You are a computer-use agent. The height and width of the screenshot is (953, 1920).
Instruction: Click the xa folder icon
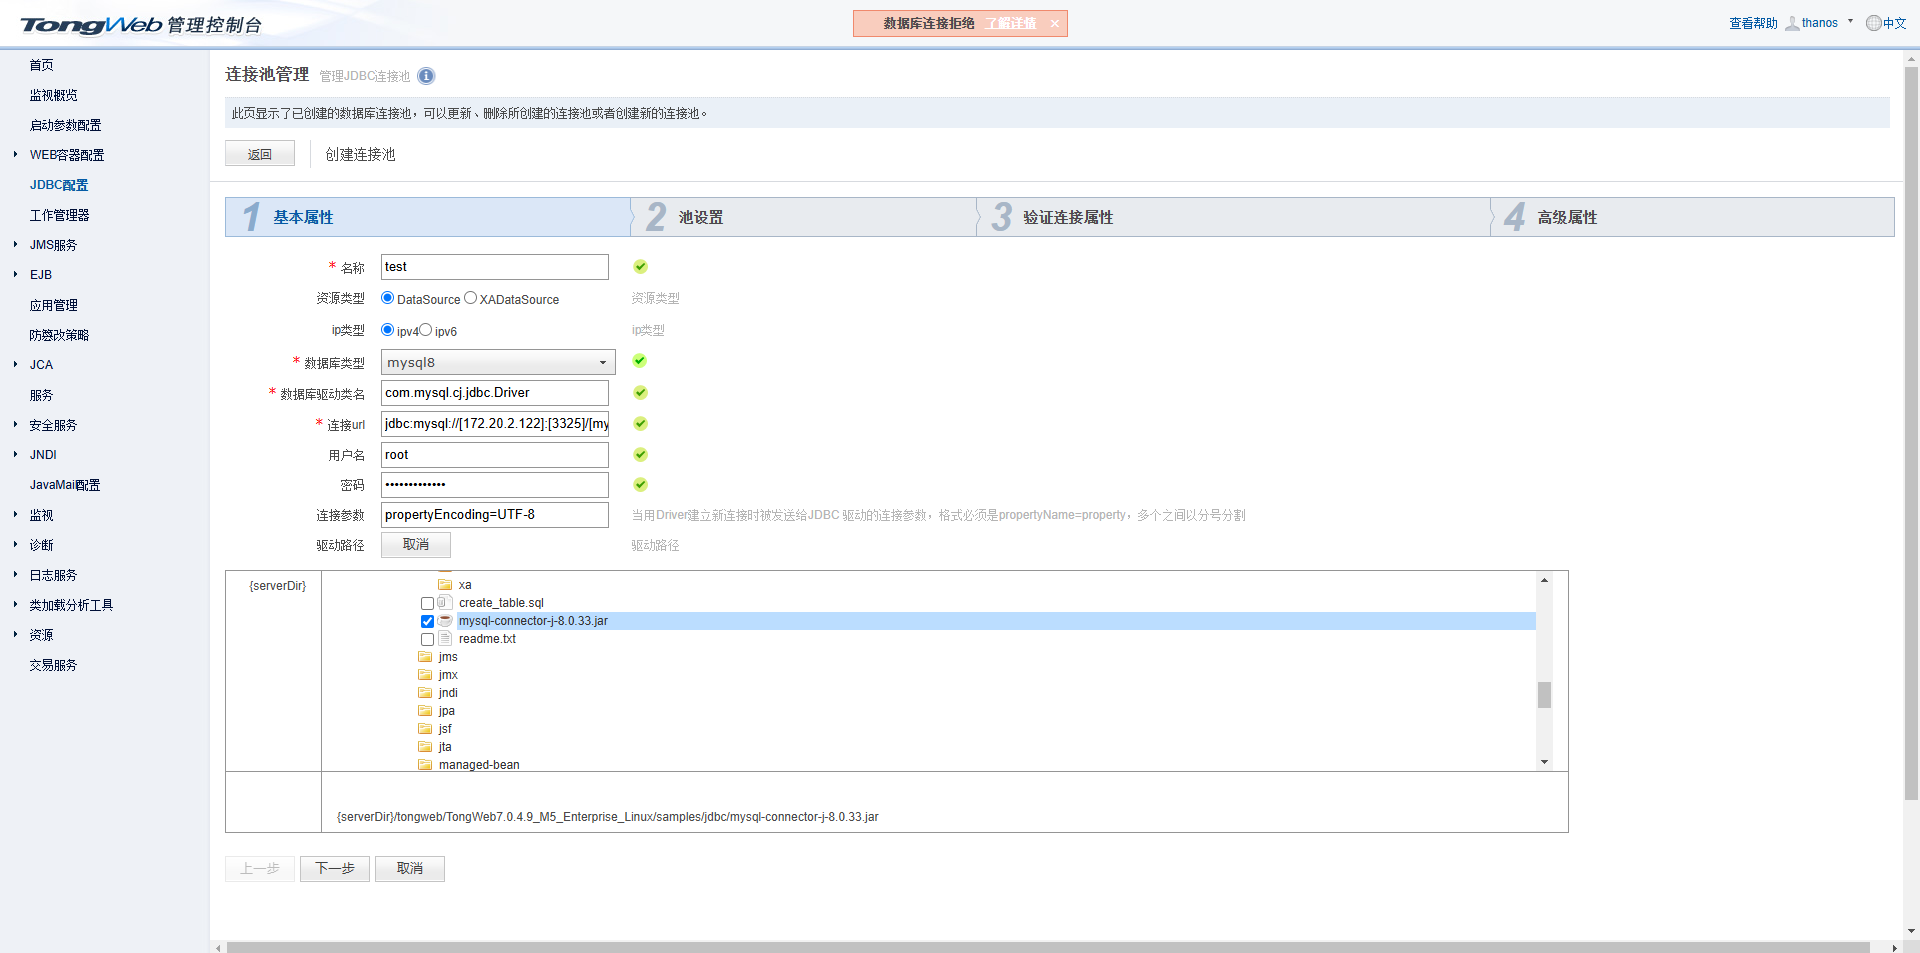445,585
